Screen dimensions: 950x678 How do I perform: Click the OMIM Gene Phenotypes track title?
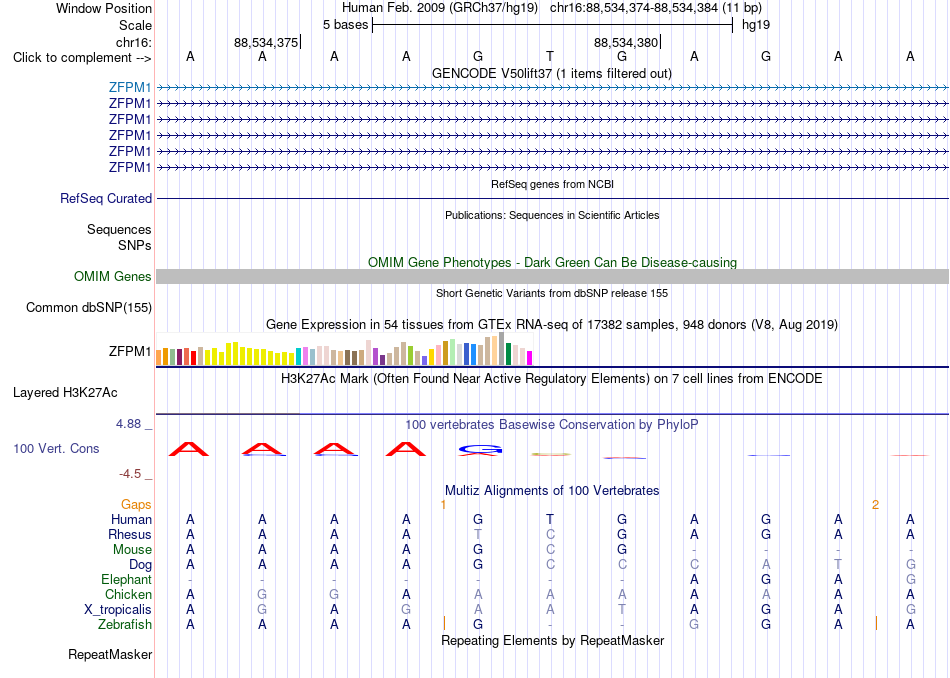point(553,262)
